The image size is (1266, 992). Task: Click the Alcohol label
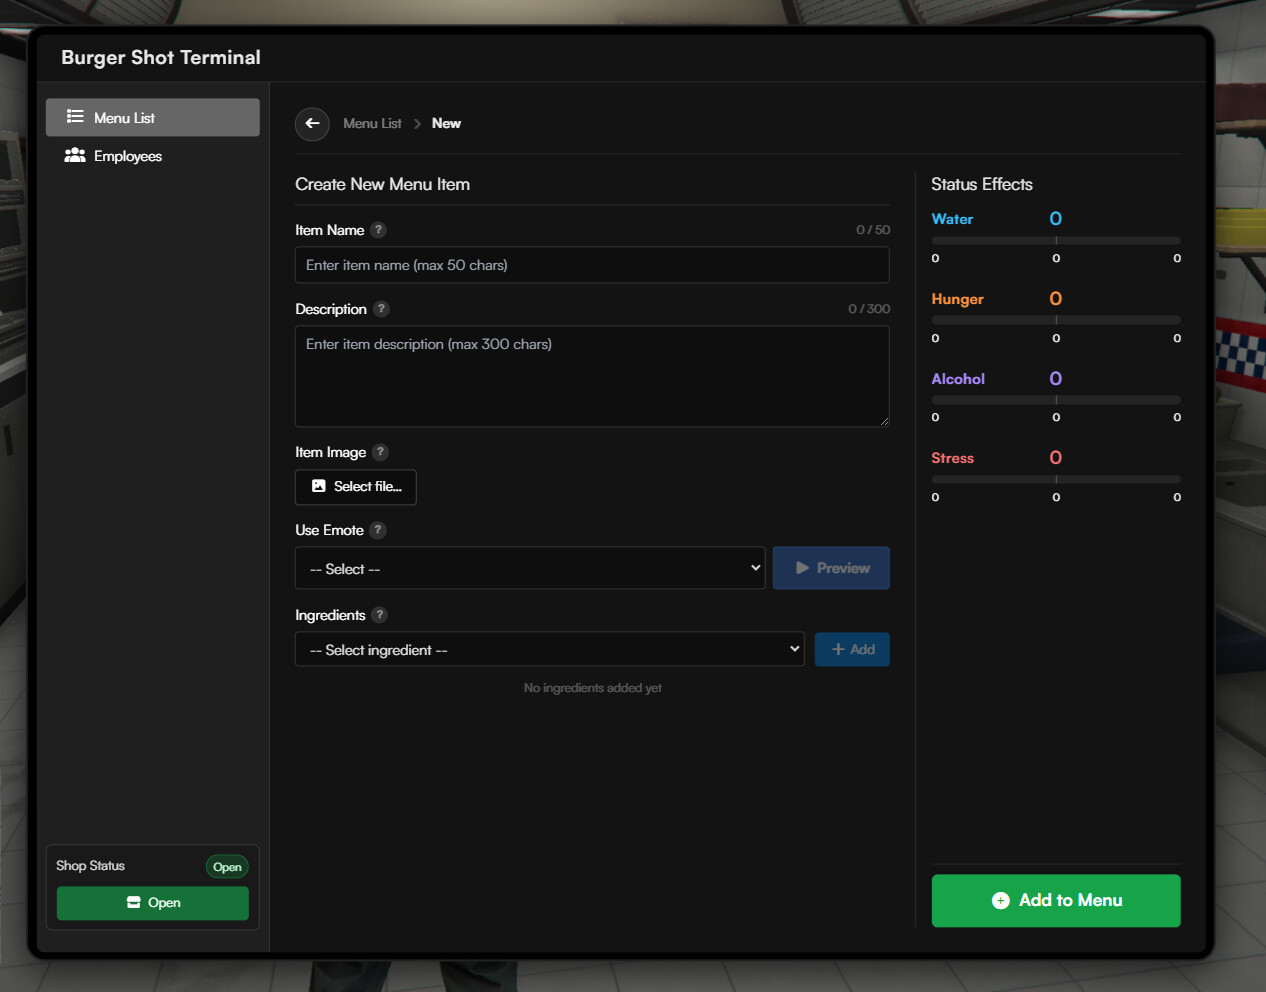click(958, 379)
